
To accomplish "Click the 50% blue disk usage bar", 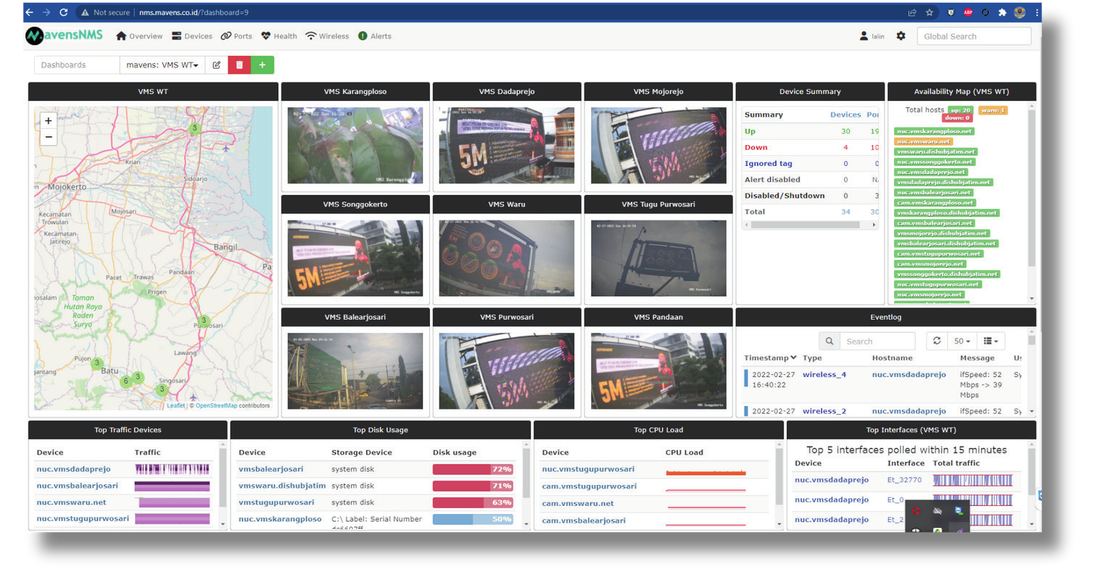I will click(x=473, y=519).
